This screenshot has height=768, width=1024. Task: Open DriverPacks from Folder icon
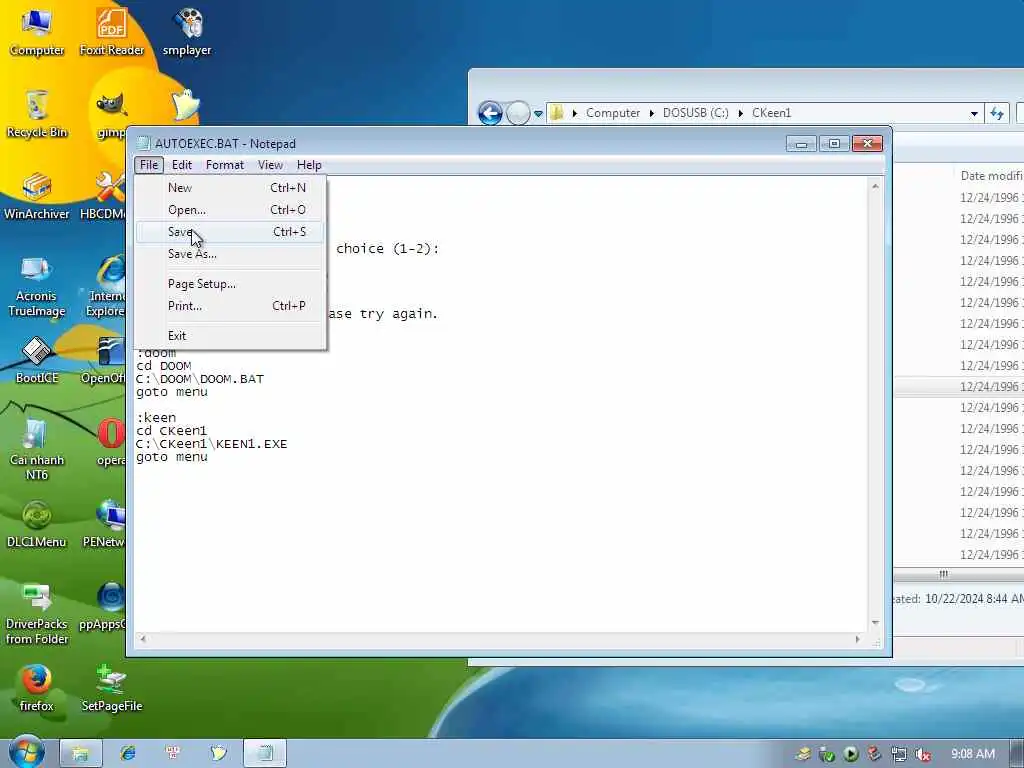(x=37, y=614)
